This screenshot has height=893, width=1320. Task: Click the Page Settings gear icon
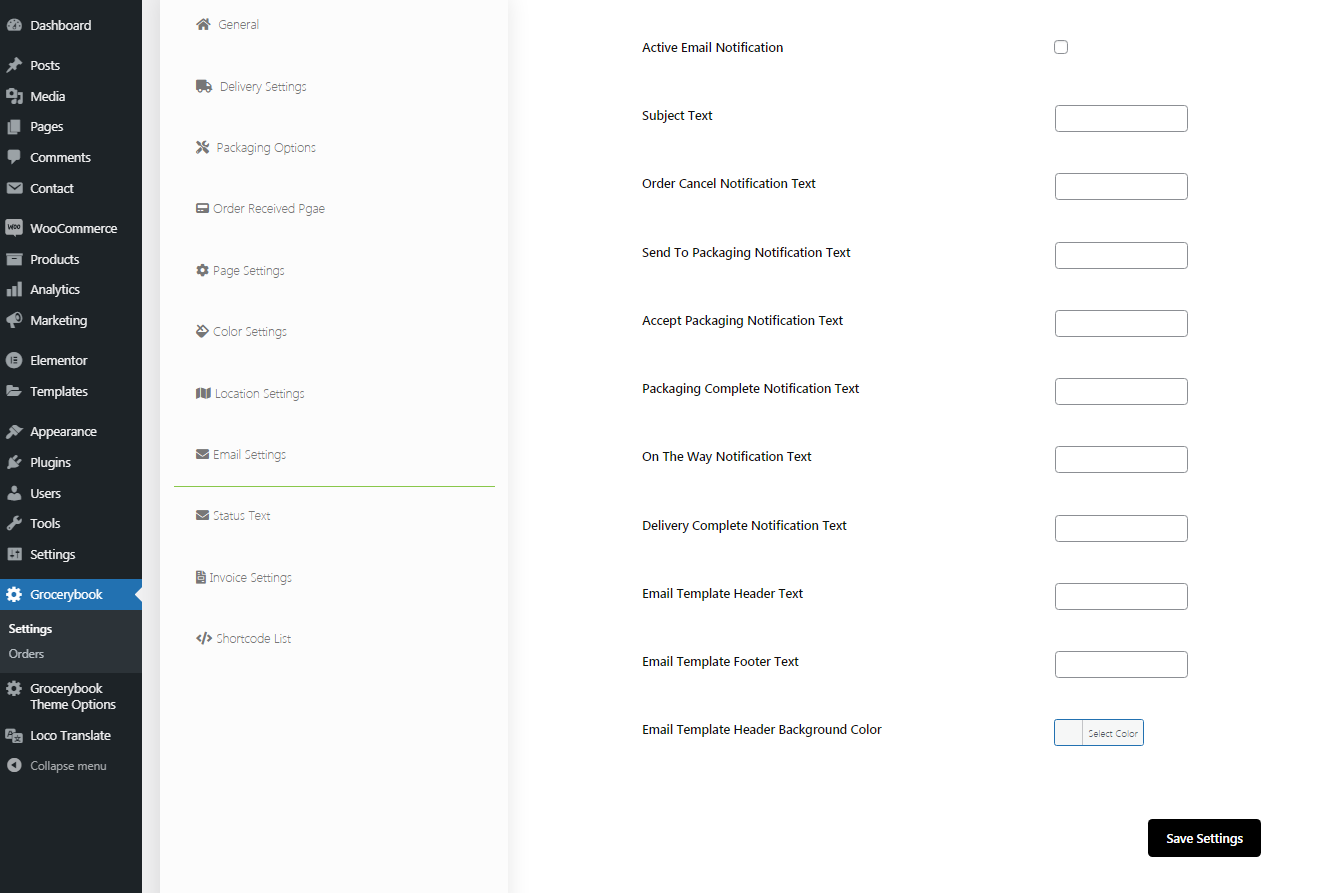[x=202, y=270]
